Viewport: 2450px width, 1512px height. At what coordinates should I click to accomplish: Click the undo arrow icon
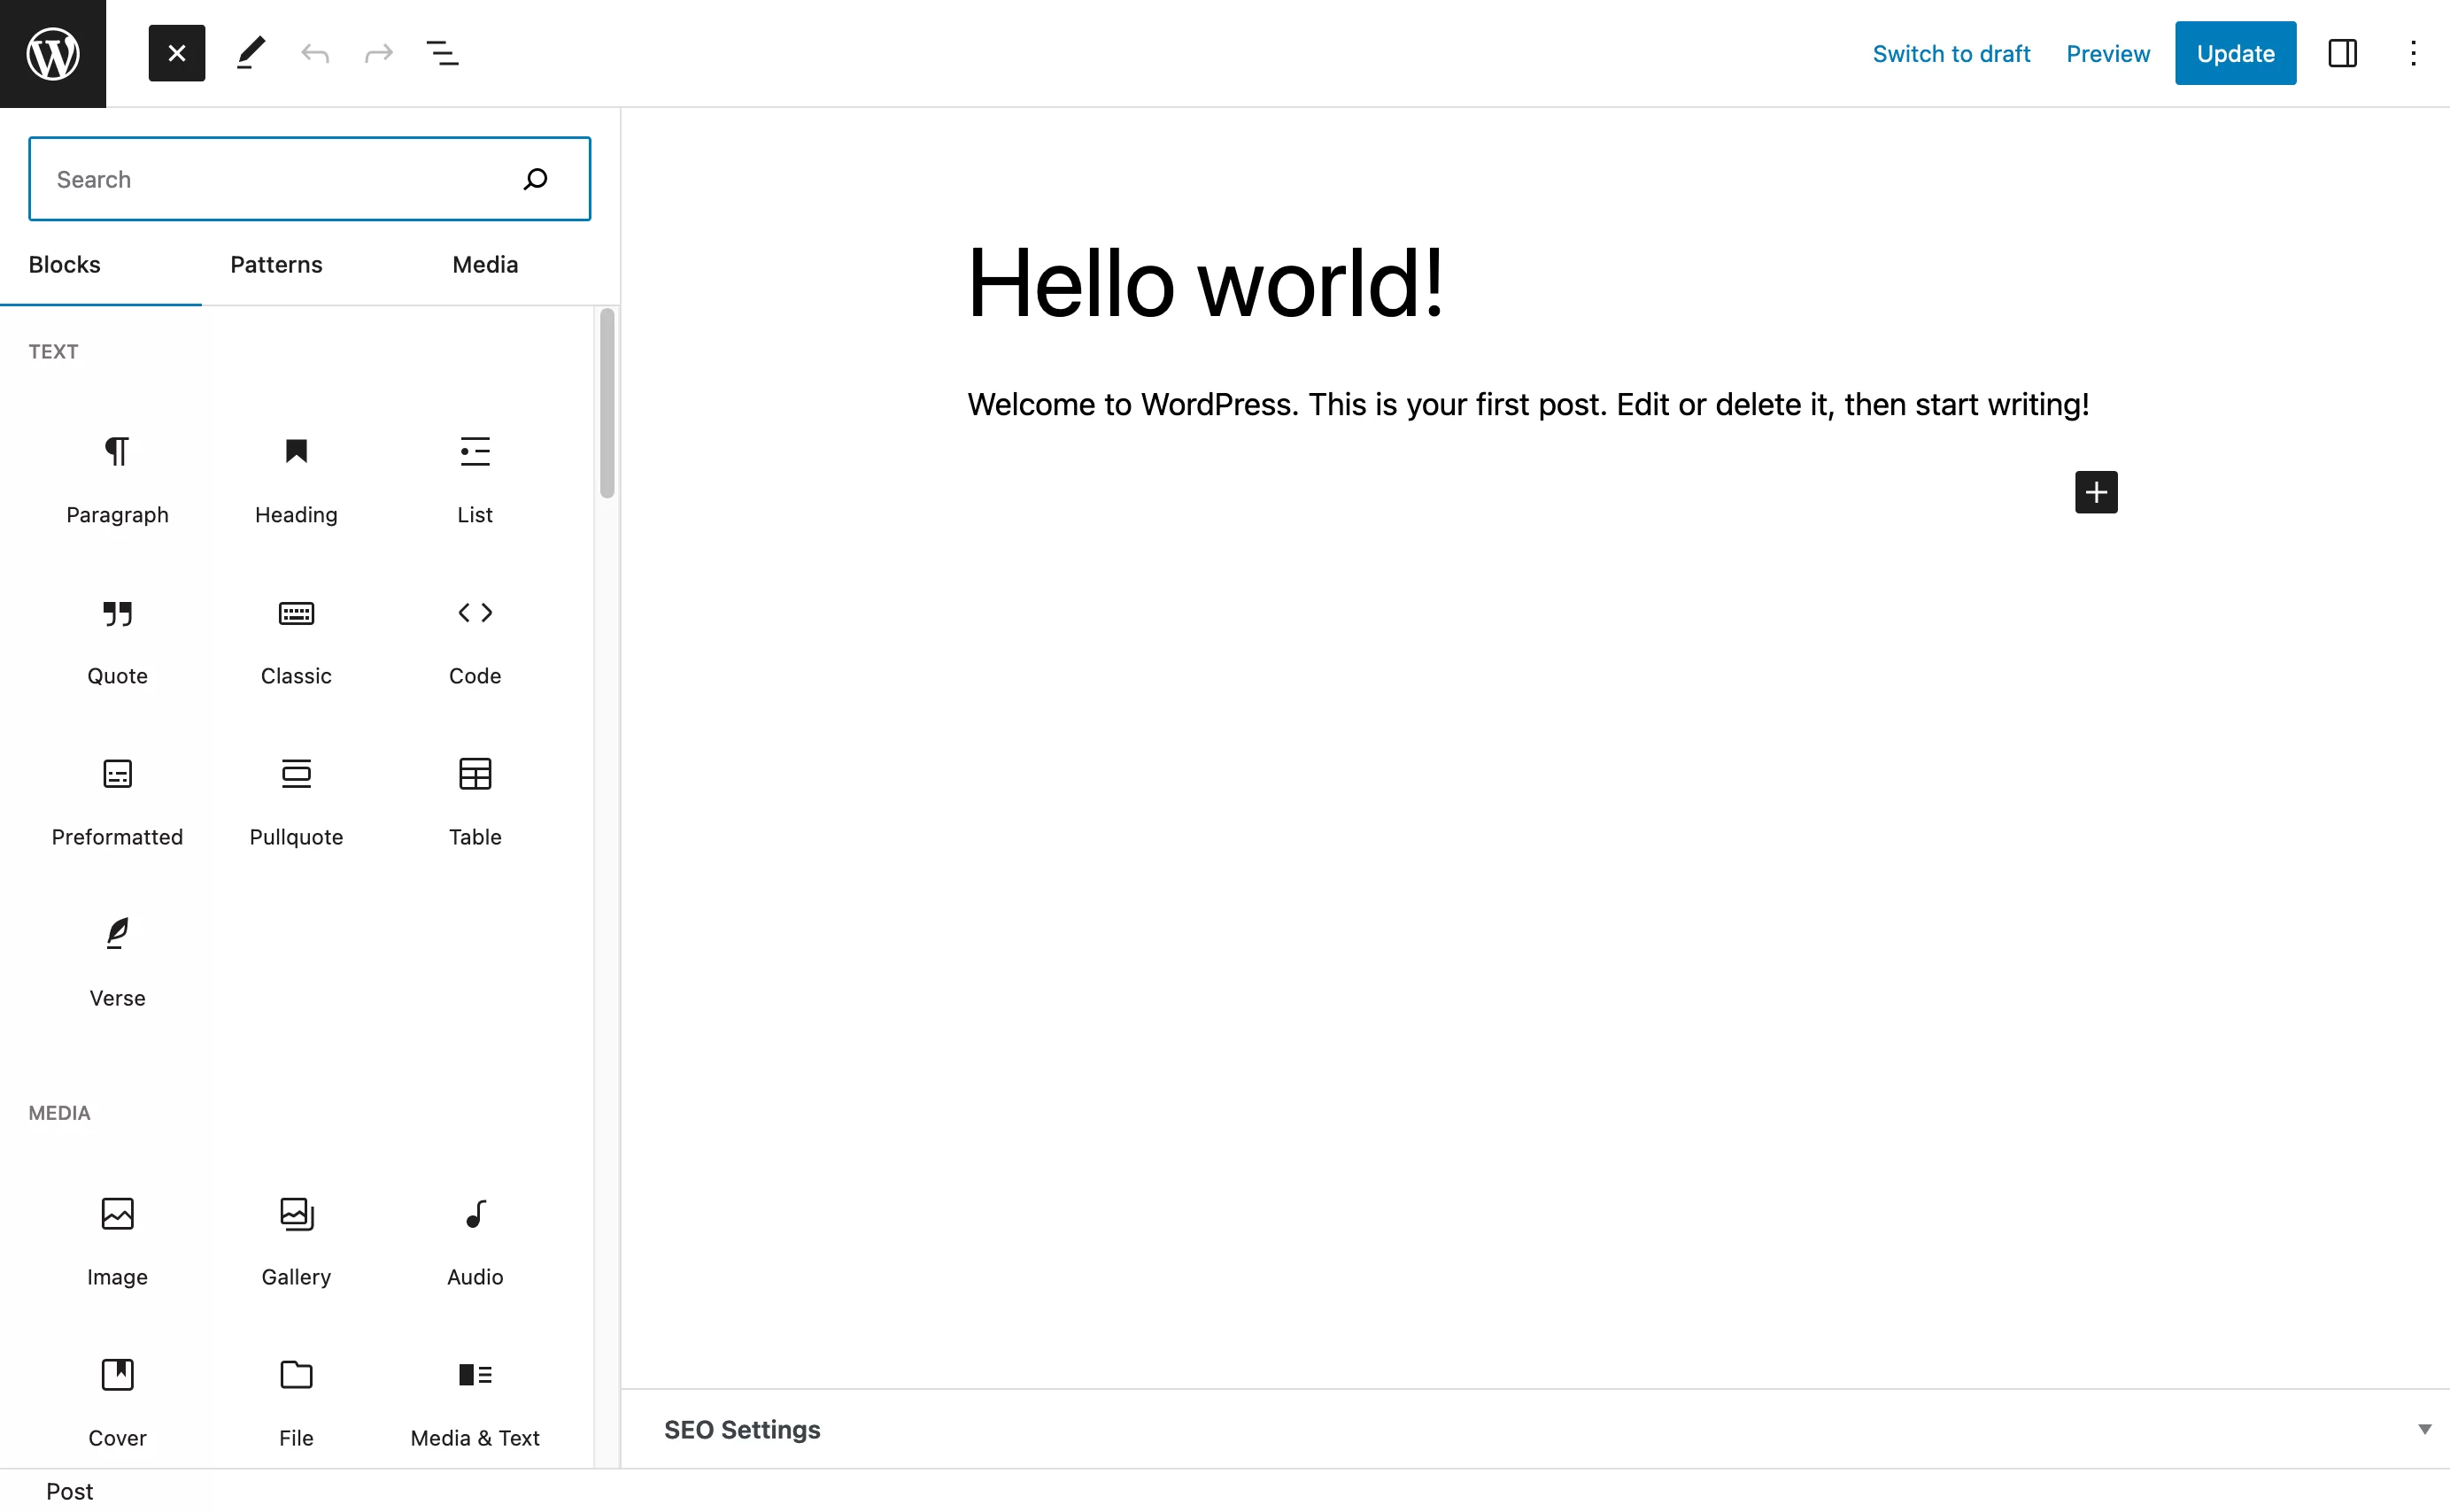pyautogui.click(x=315, y=52)
